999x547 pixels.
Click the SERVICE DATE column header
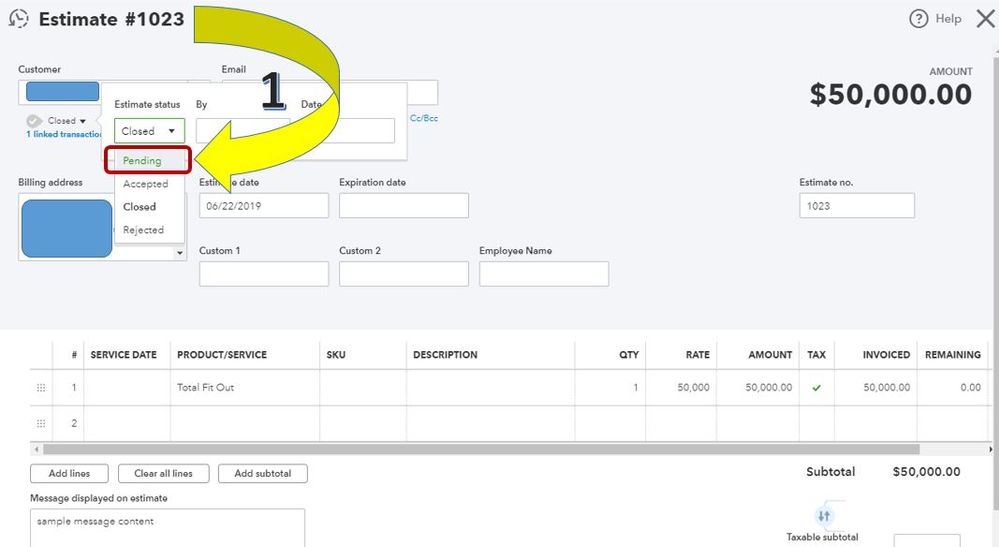(x=124, y=355)
